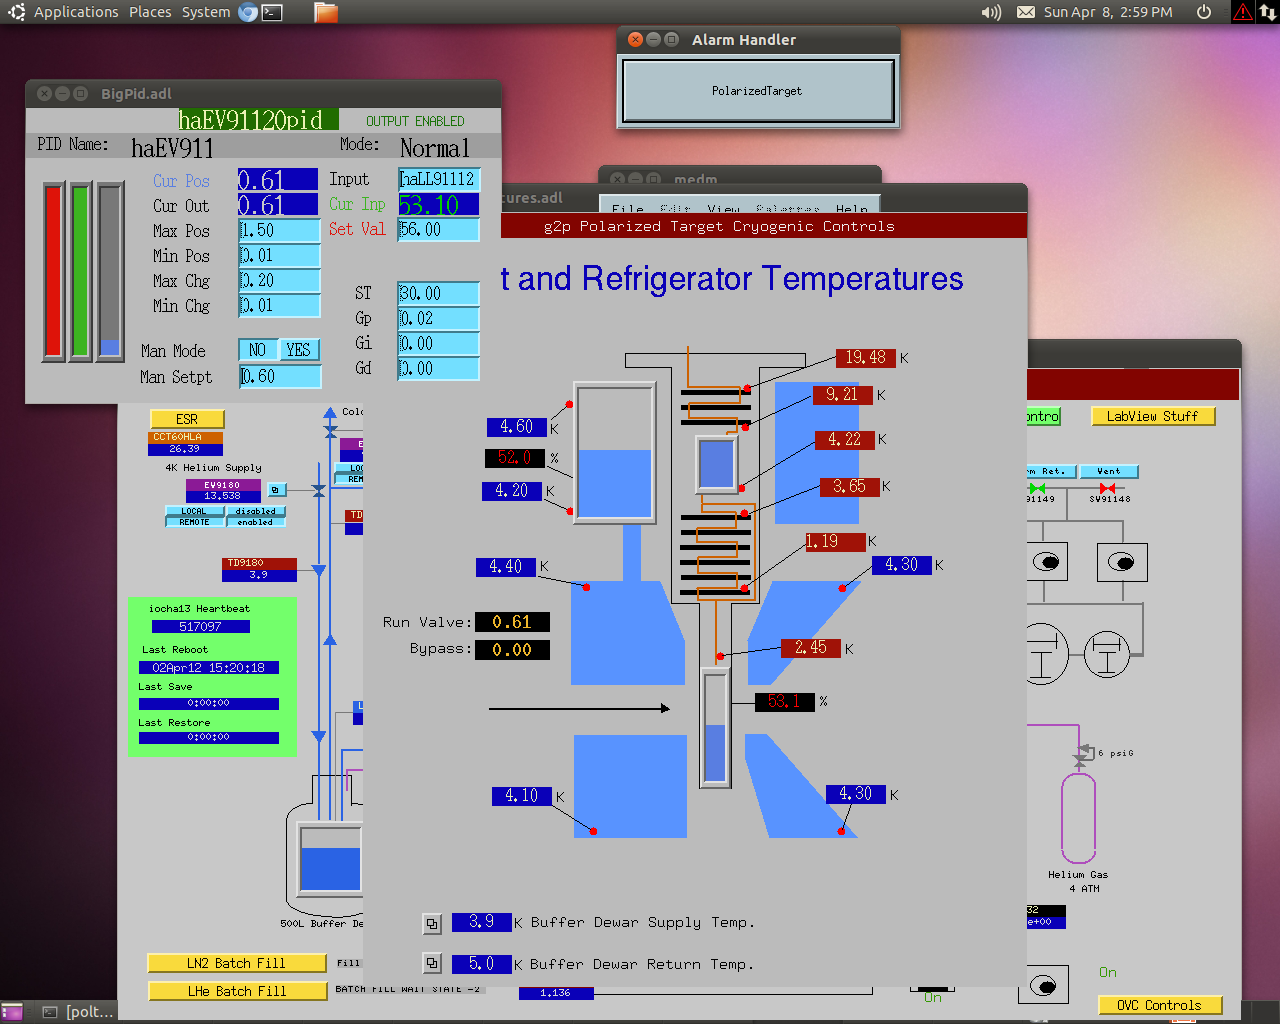Edit the ST field value 30.00
Viewport: 1280px width, 1024px height.
pos(439,293)
